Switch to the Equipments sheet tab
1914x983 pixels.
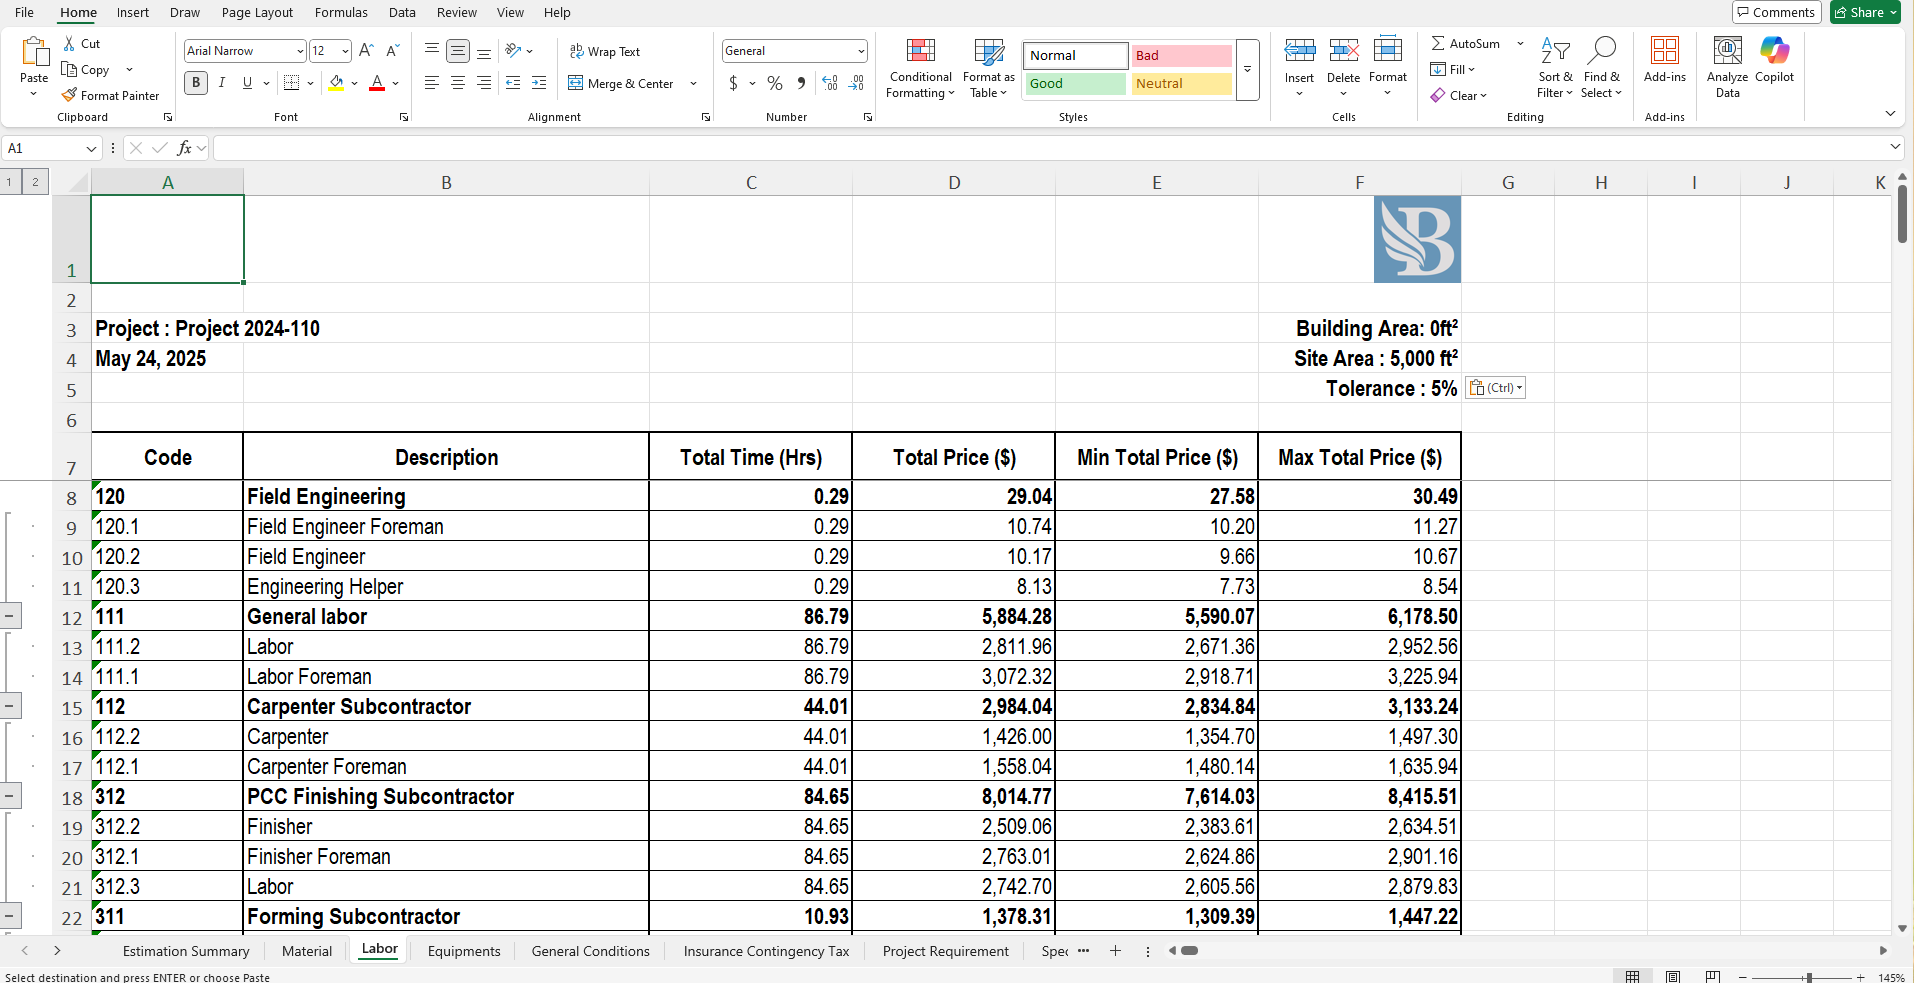click(464, 951)
